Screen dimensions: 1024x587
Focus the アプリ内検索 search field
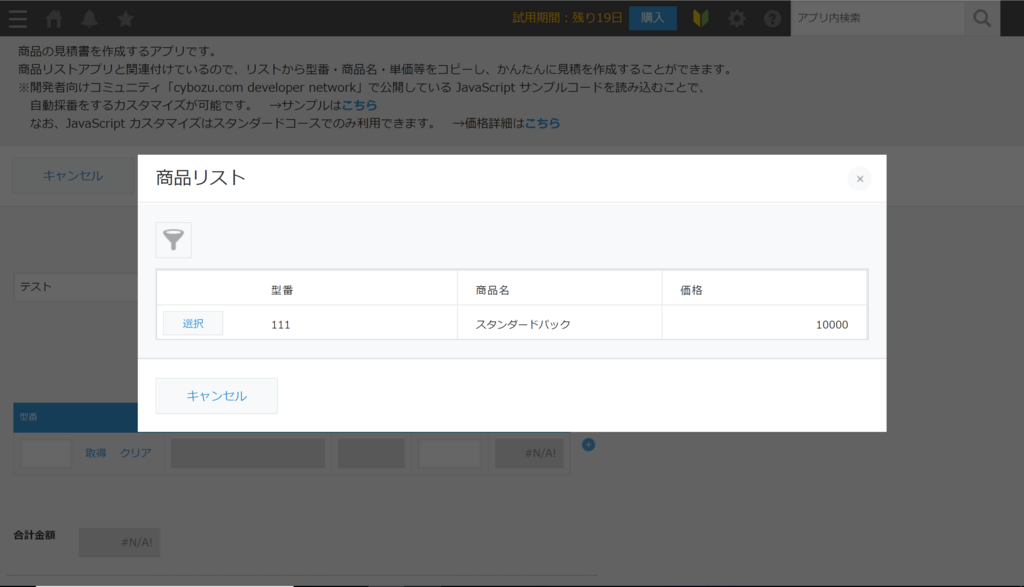(877, 18)
